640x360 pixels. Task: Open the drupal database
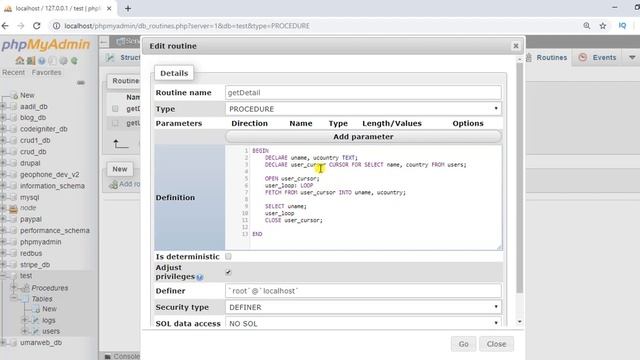pos(30,163)
